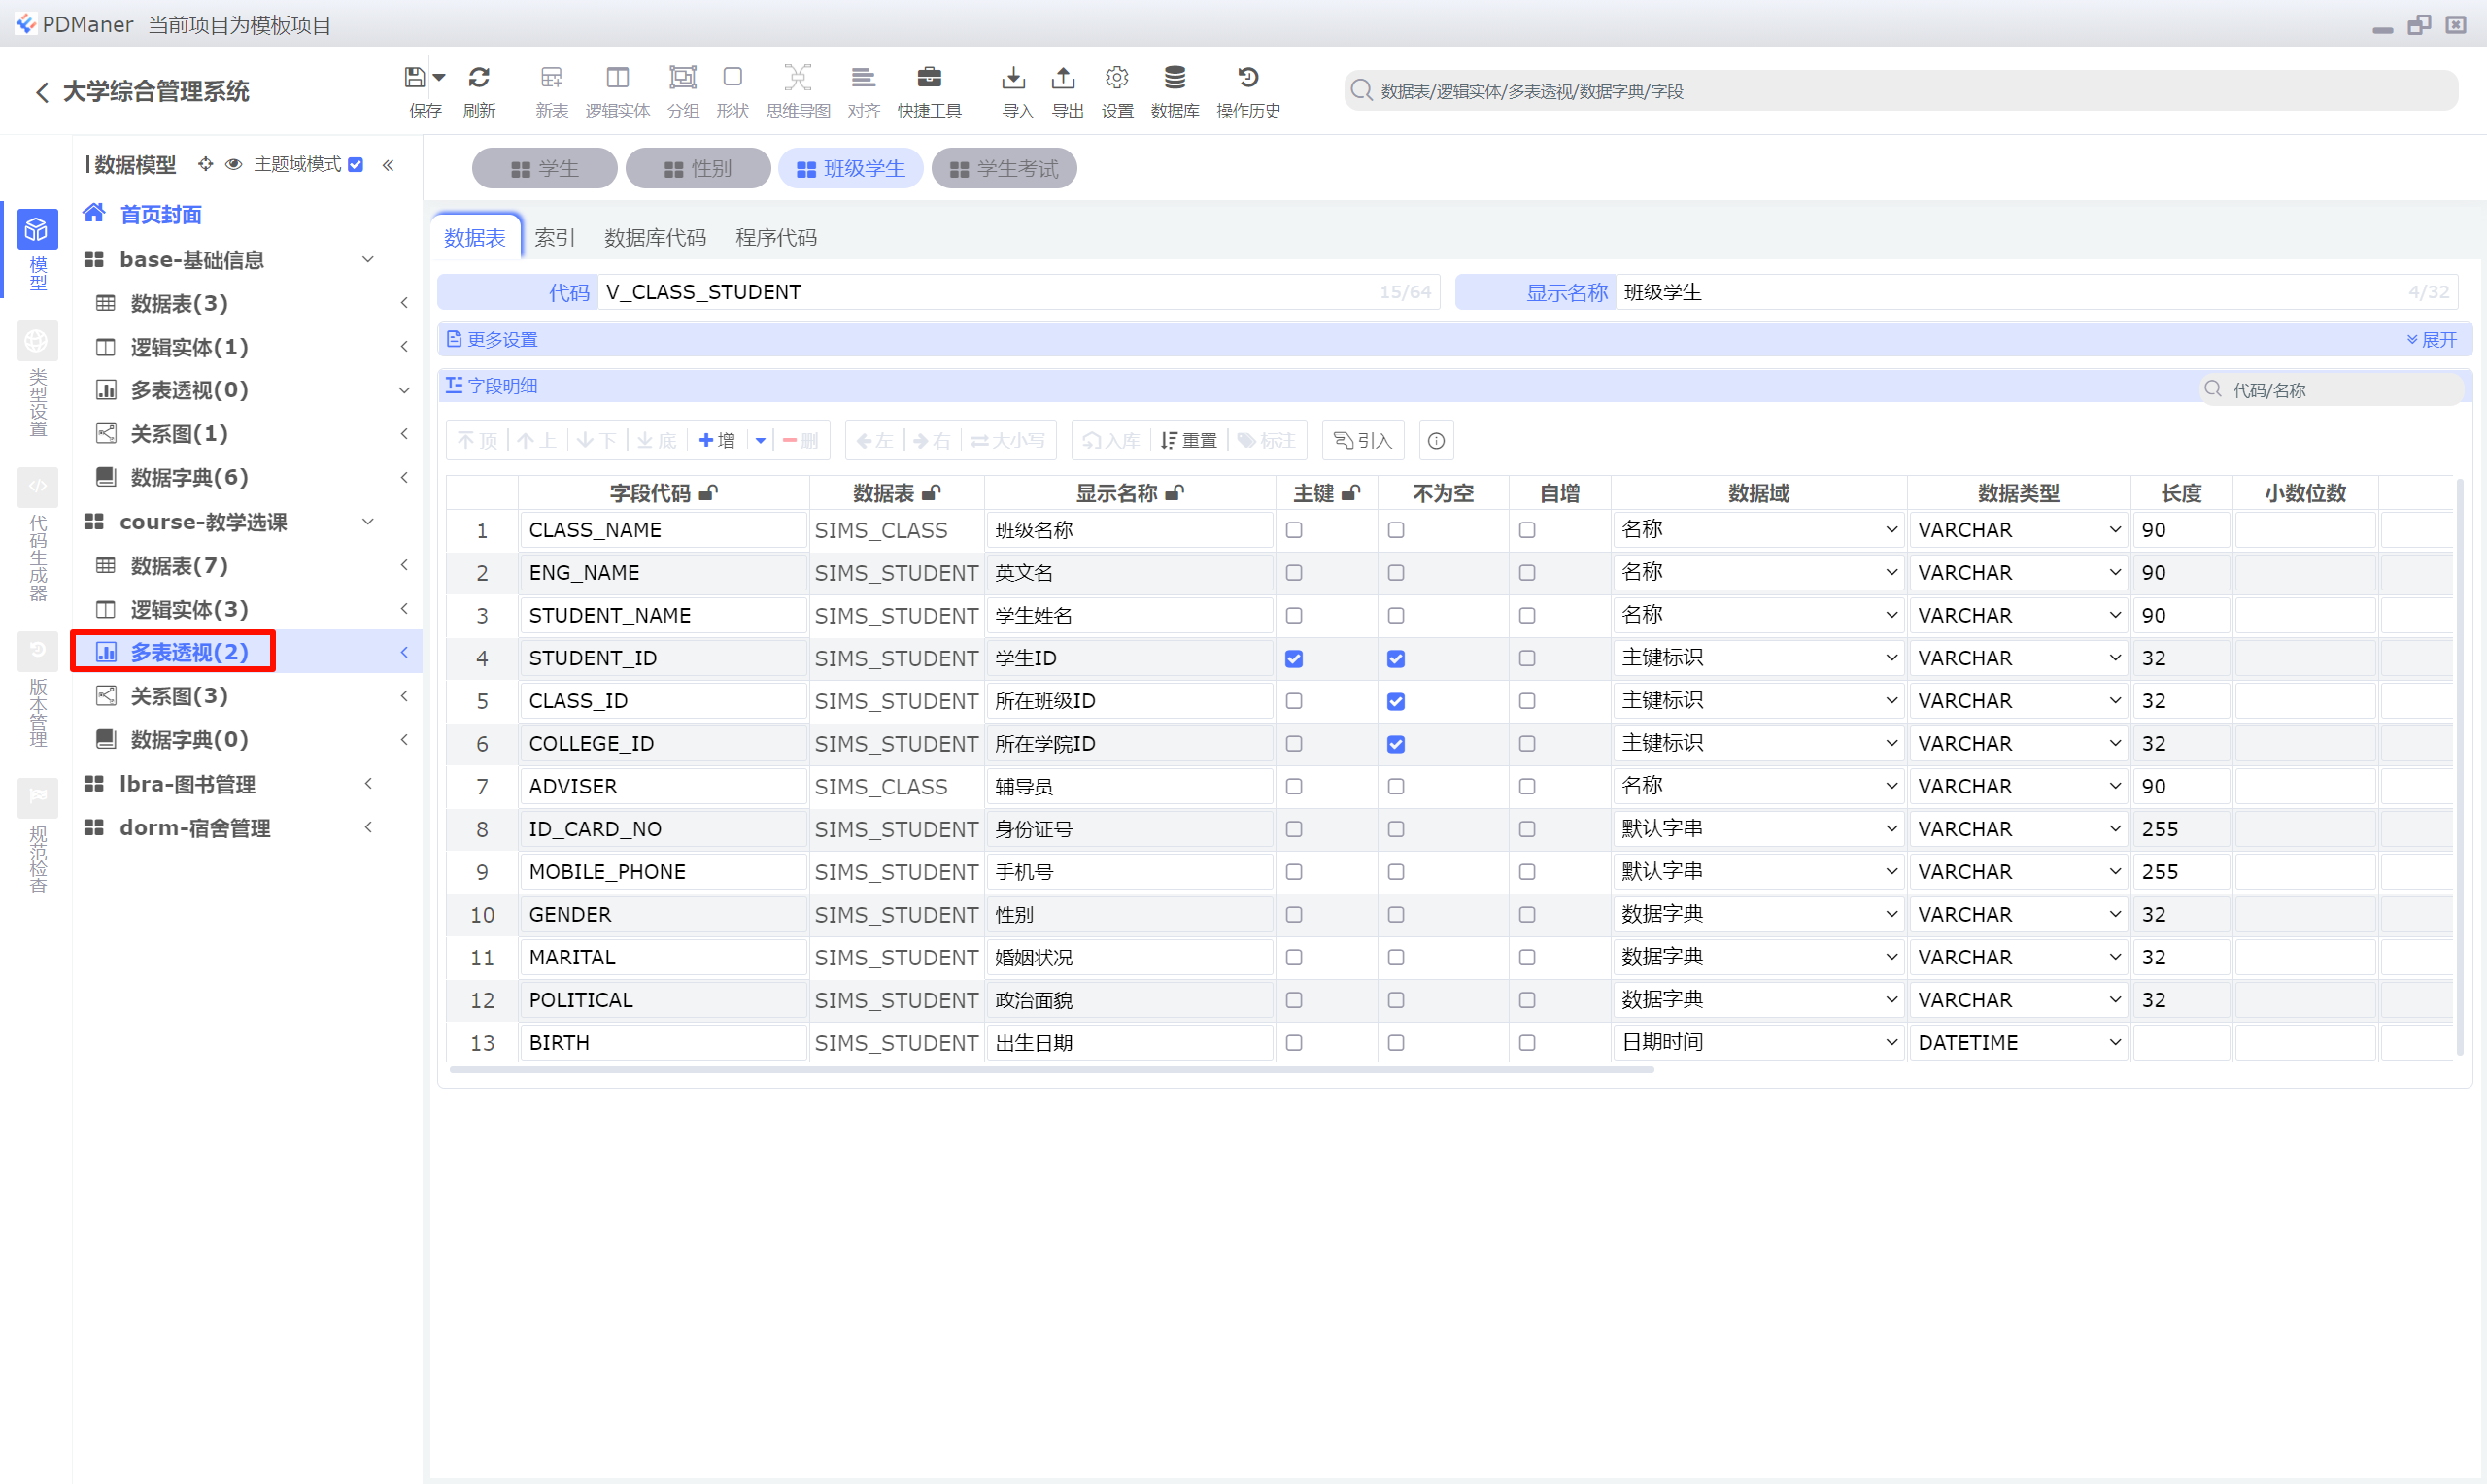The image size is (2487, 1484).
Task: Click the Save (保存) toolbar icon
Action: (415, 79)
